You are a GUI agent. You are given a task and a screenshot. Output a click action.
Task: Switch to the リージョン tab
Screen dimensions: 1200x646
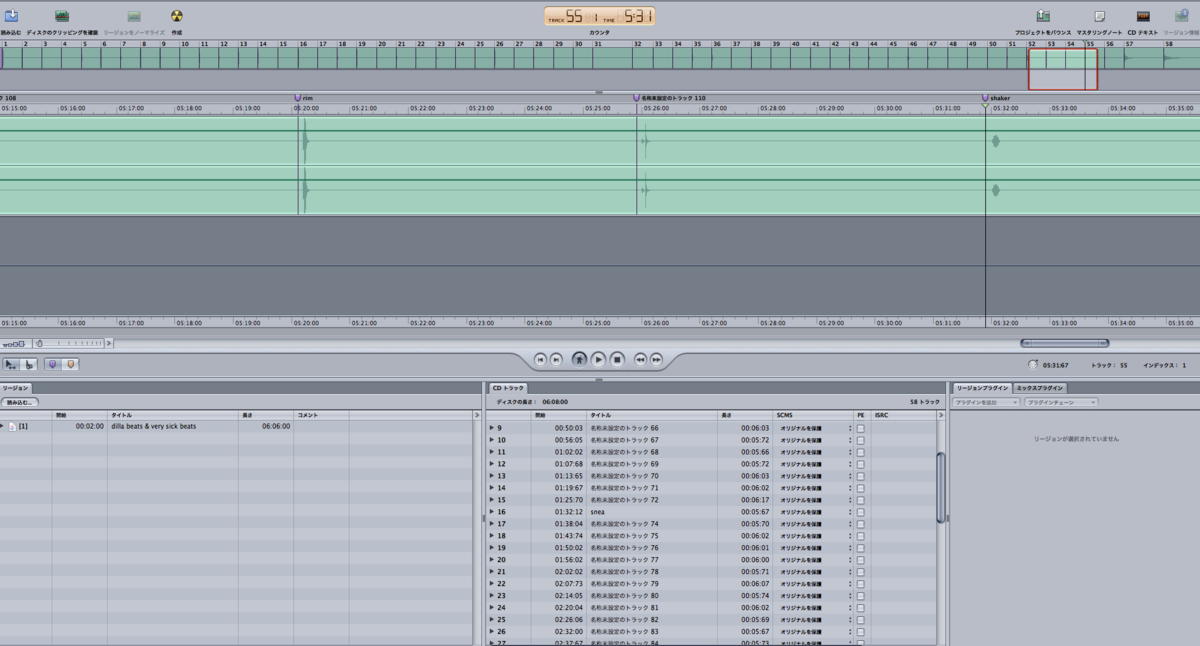(x=15, y=388)
